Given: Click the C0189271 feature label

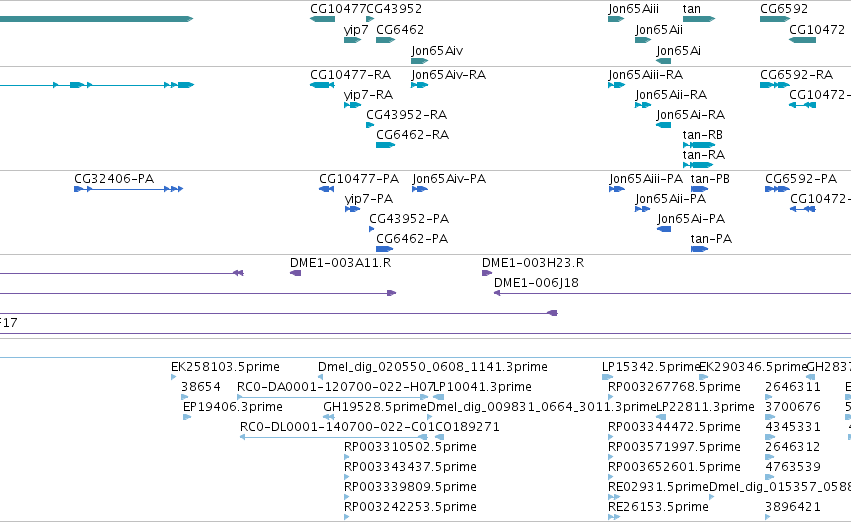Looking at the screenshot, I should 467,427.
